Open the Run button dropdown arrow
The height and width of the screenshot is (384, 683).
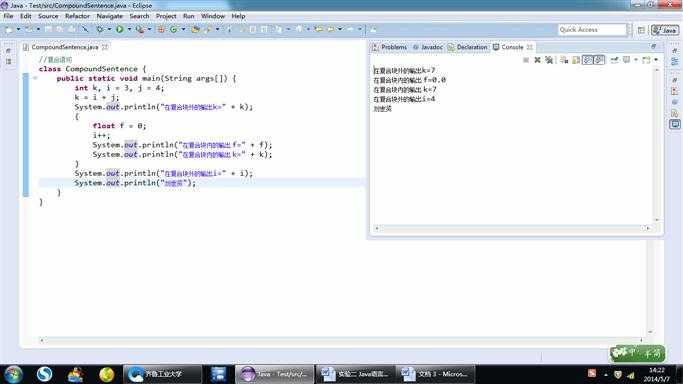[x=129, y=29]
